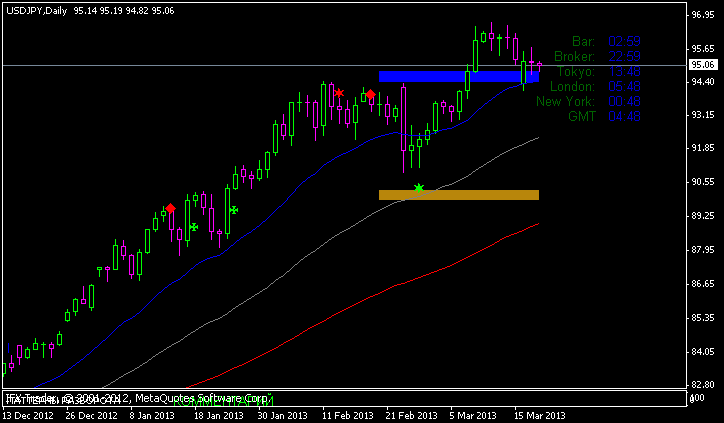Click the green star on the orange zone

(418, 188)
